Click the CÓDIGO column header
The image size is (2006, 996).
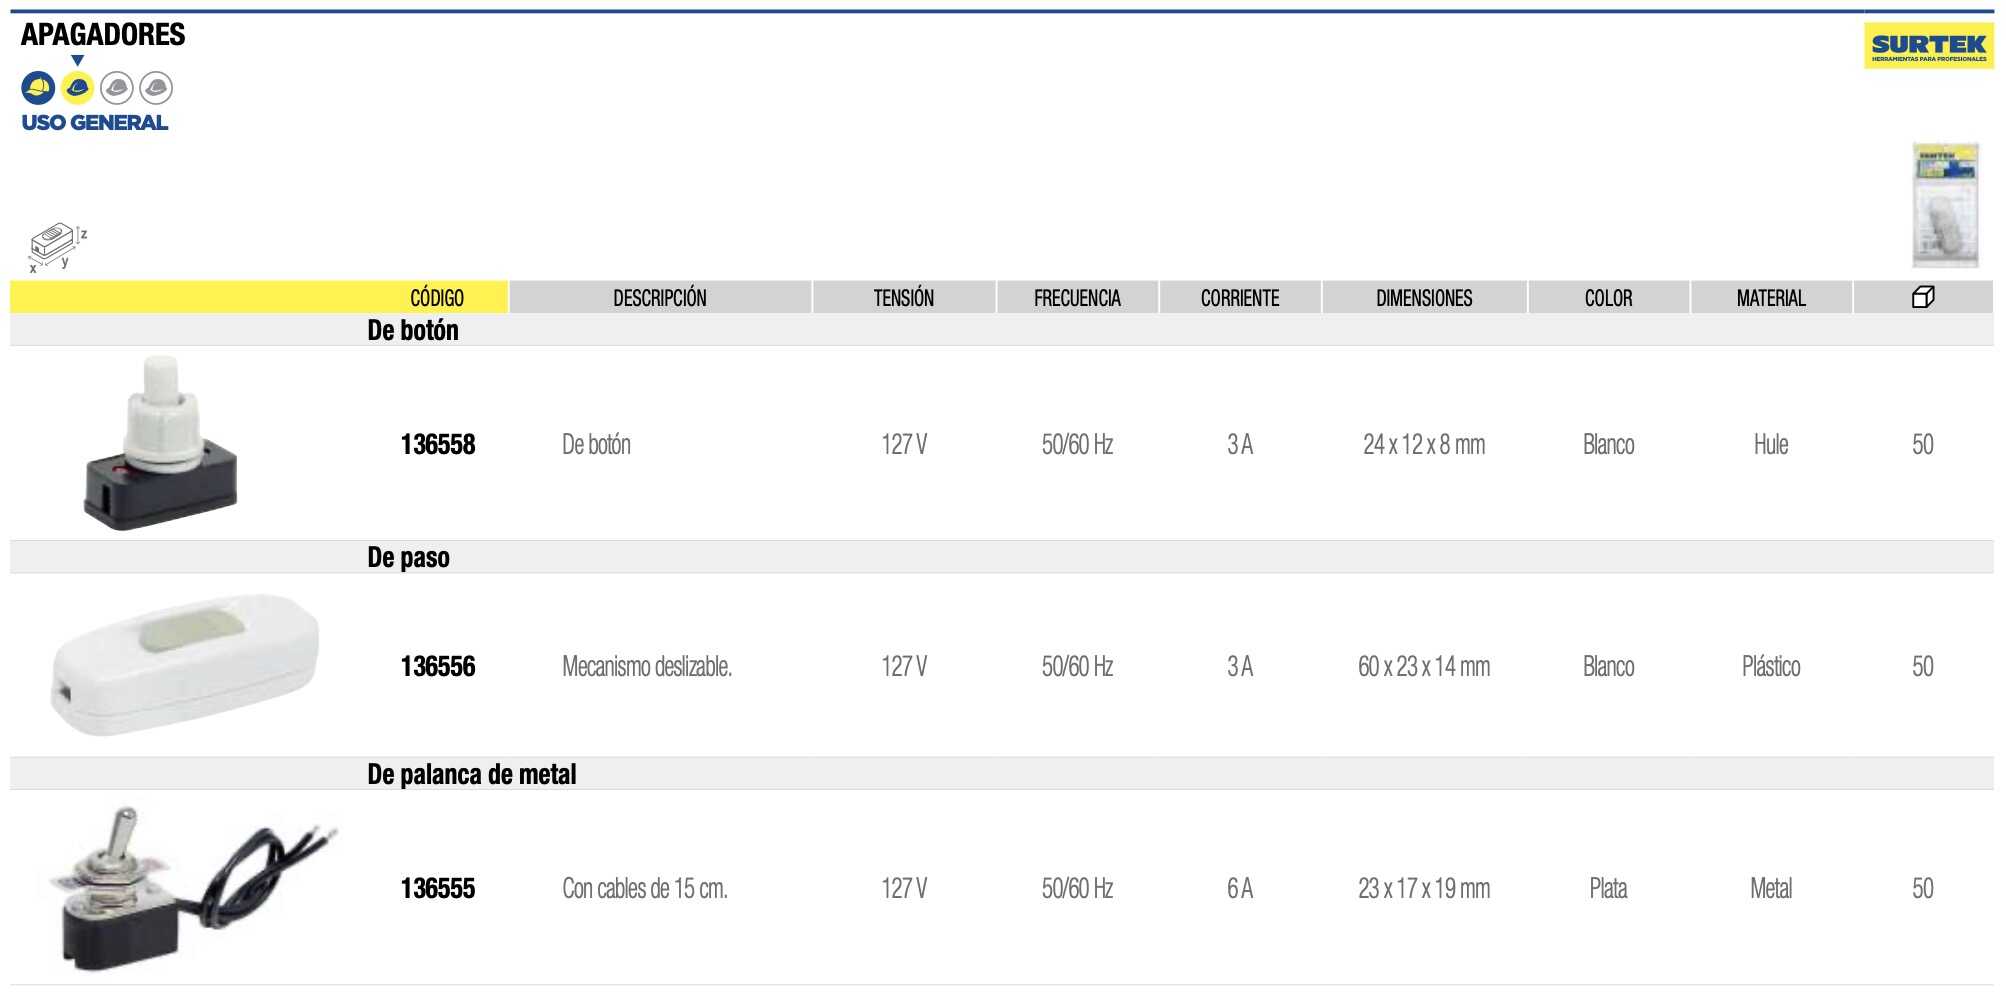437,298
